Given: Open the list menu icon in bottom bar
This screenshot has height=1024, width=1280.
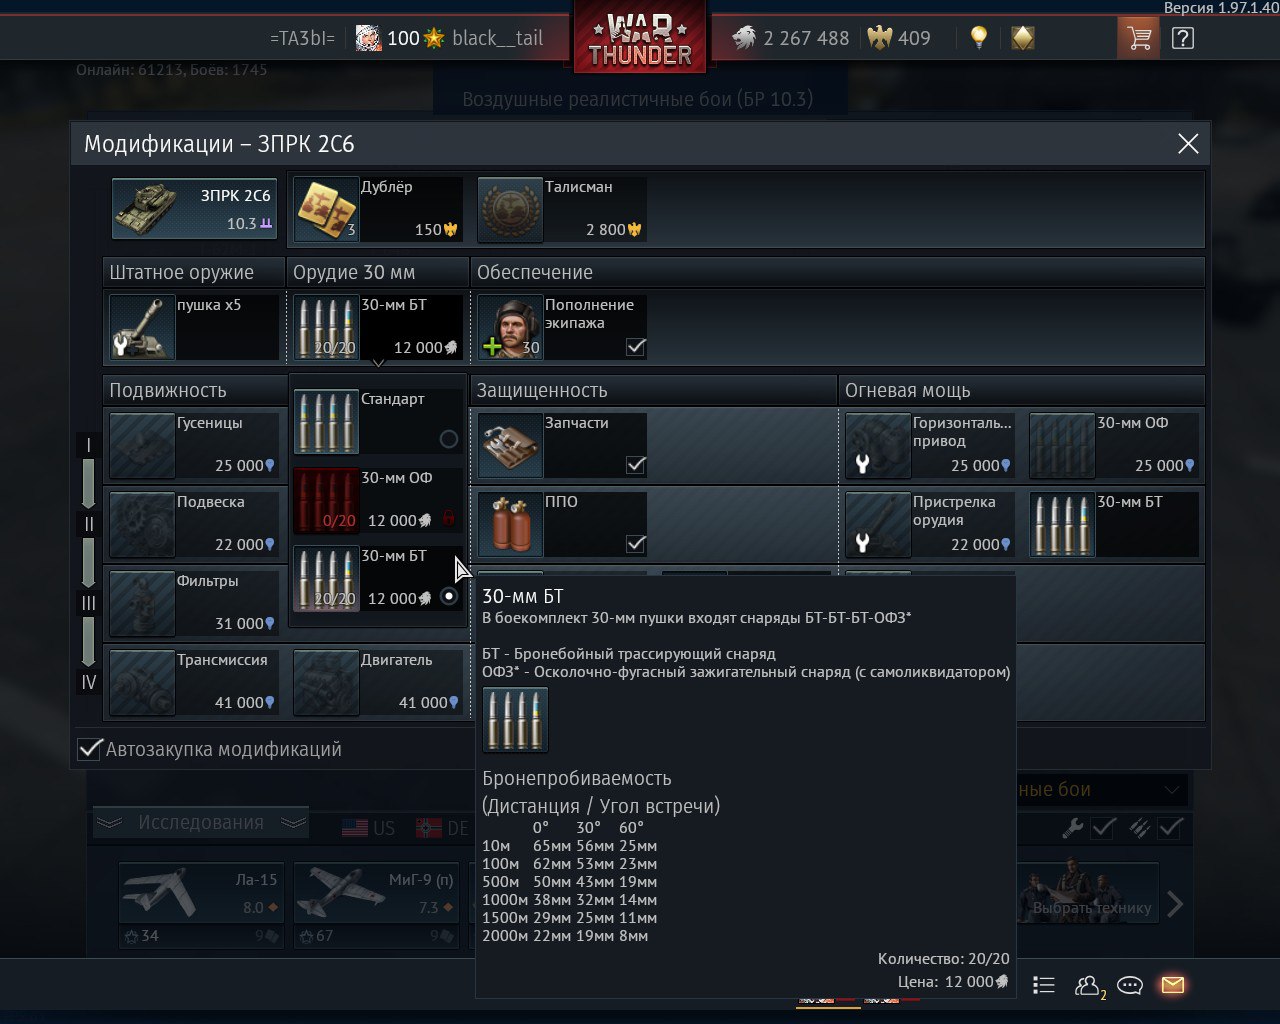Looking at the screenshot, I should tap(1043, 986).
